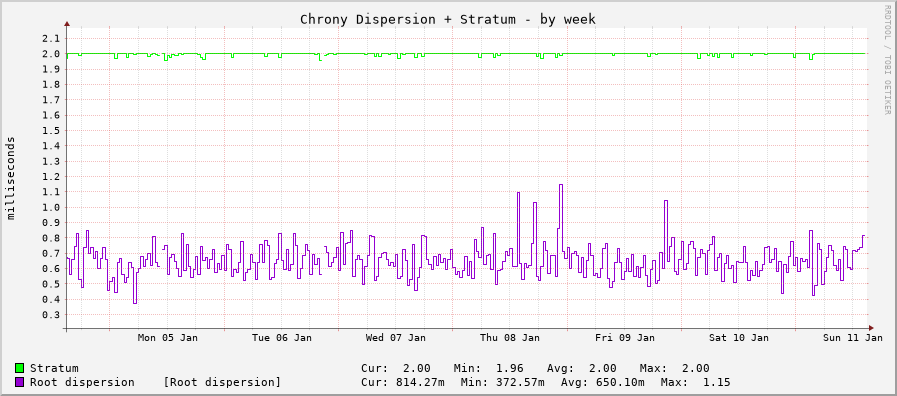Click Stratum 'Max: 2.00' value
Image resolution: width=897 pixels, height=396 pixels.
pos(675,368)
